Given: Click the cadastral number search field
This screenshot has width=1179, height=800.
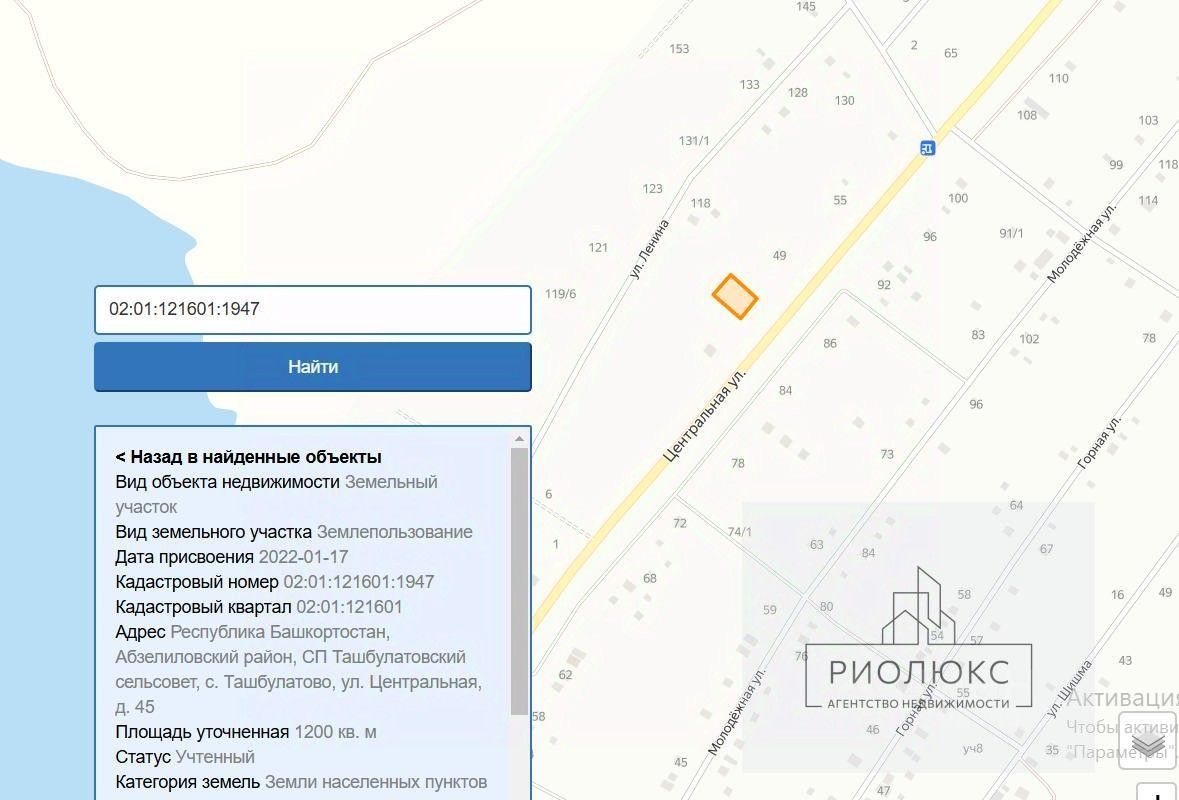Looking at the screenshot, I should click(x=313, y=309).
